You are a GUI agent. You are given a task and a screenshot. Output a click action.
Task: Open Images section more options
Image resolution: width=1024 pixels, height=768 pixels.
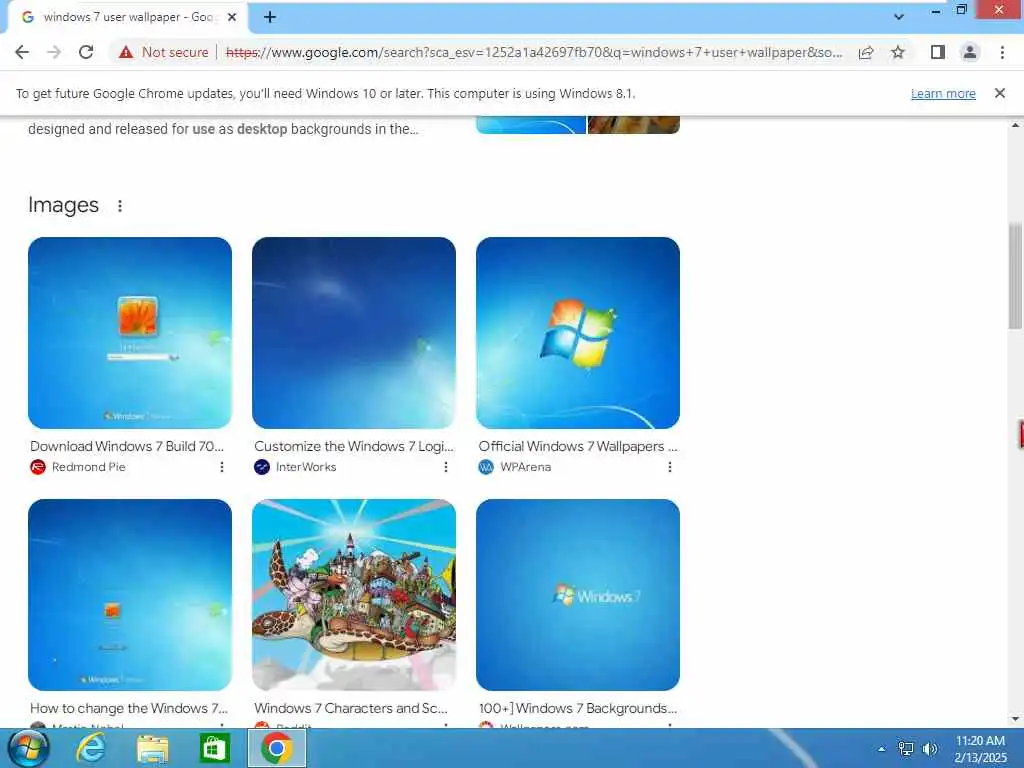[120, 206]
